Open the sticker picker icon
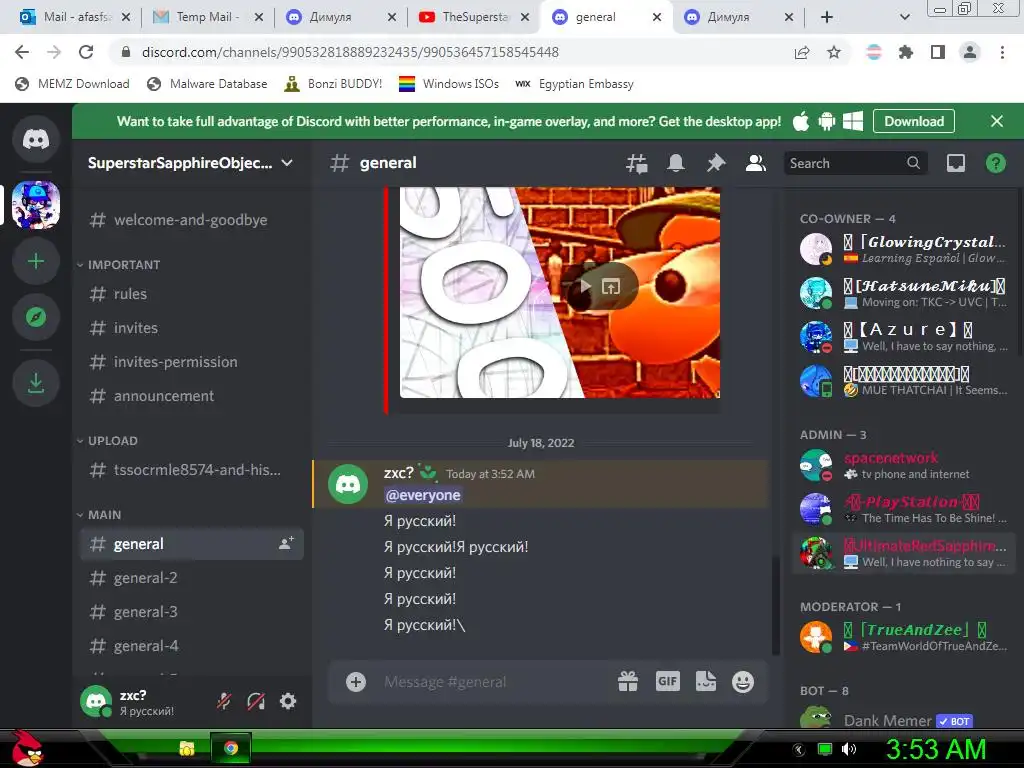Screen dimensions: 1024x768 pyautogui.click(x=705, y=682)
